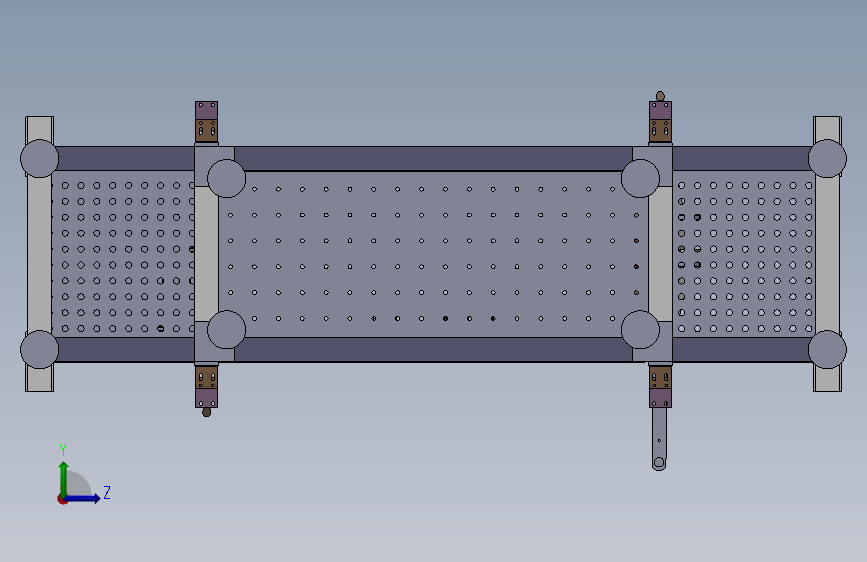This screenshot has width=867, height=562.
Task: Select the round knob atop the top-right clamp
Action: point(660,96)
